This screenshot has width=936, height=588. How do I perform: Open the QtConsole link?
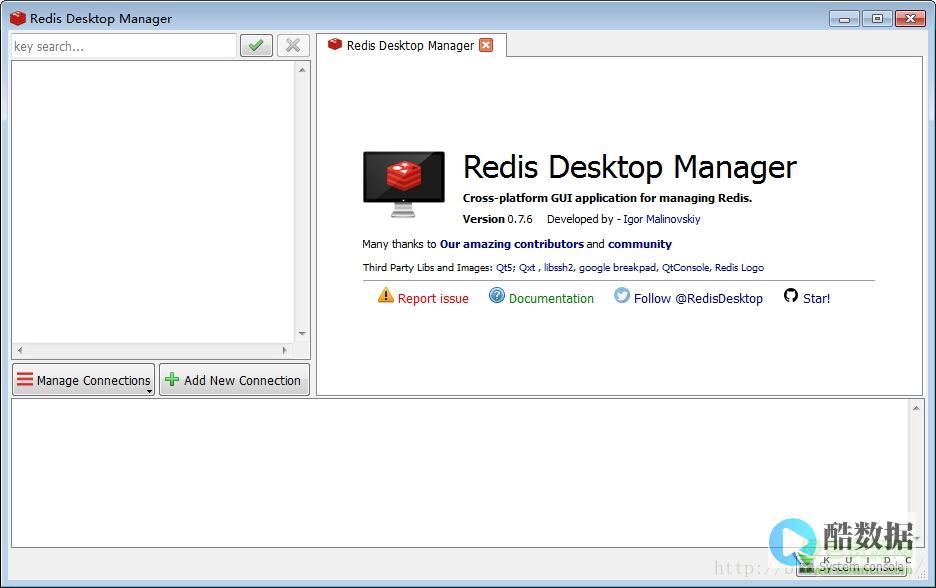(685, 268)
